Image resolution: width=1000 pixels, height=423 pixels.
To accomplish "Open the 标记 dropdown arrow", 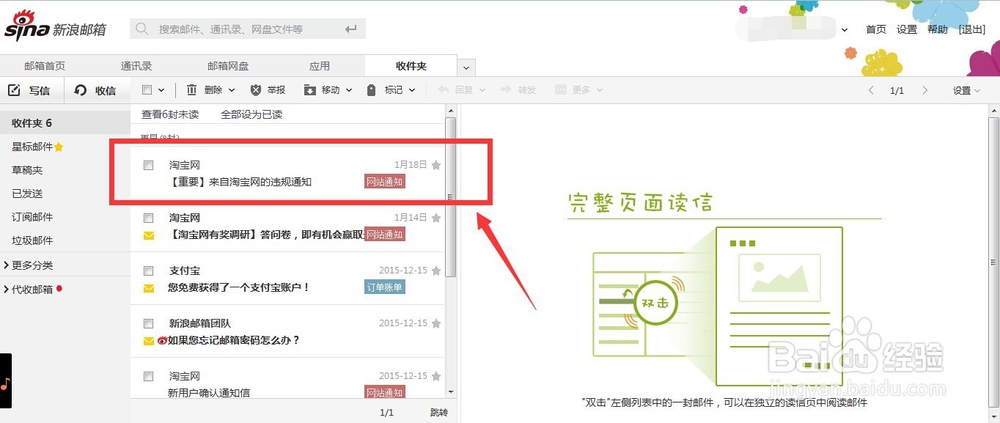I will (x=412, y=91).
